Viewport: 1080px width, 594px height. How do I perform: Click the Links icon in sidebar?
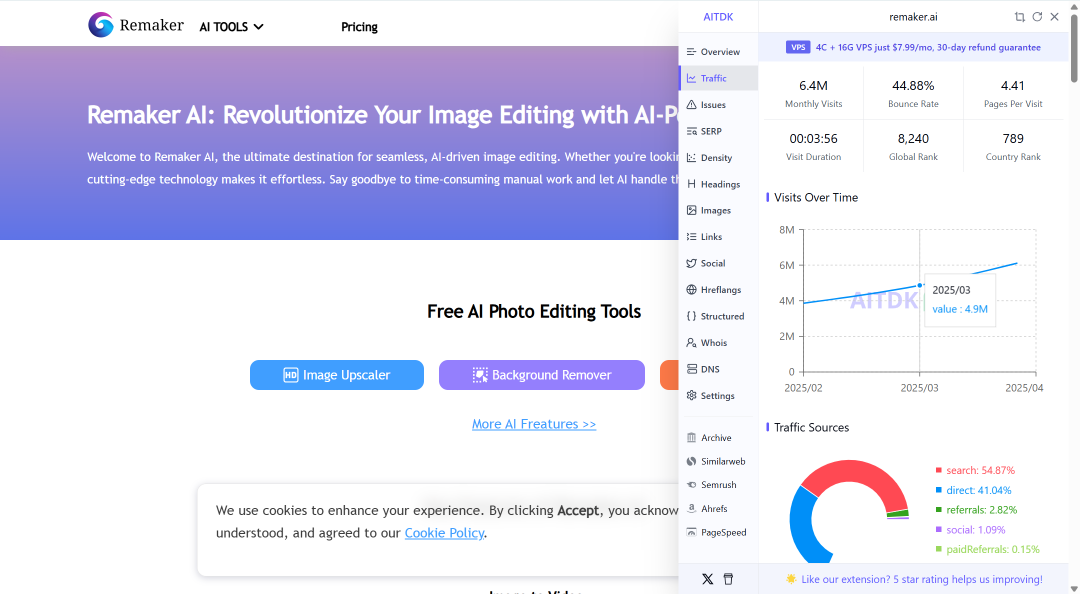692,237
